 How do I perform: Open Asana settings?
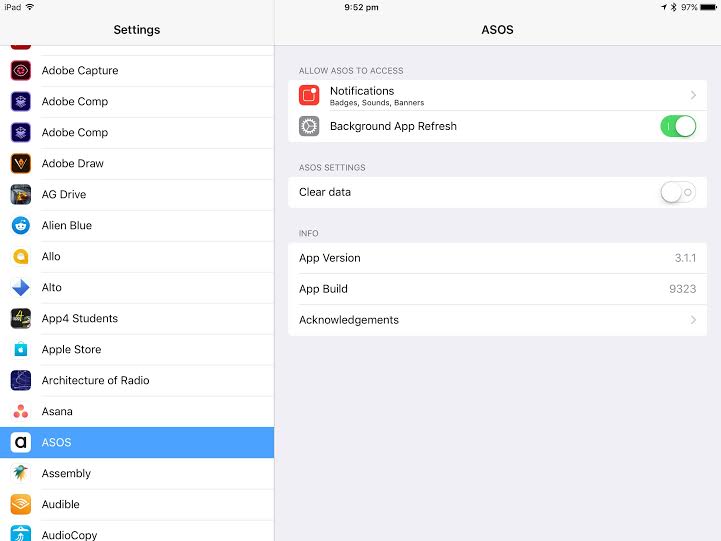coord(137,411)
